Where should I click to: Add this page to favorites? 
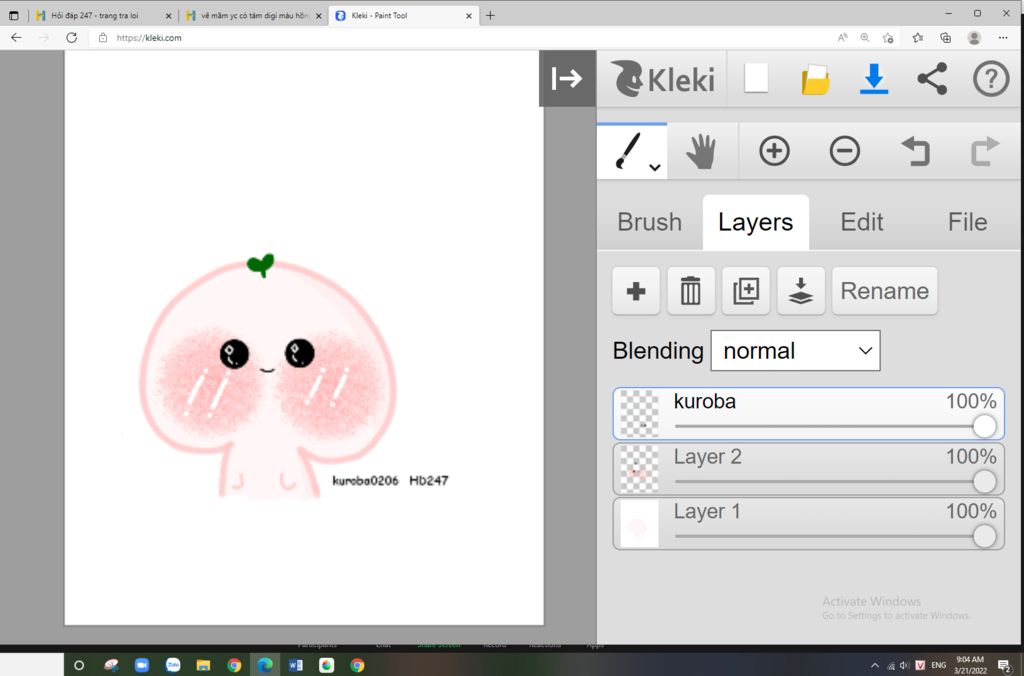pos(888,38)
